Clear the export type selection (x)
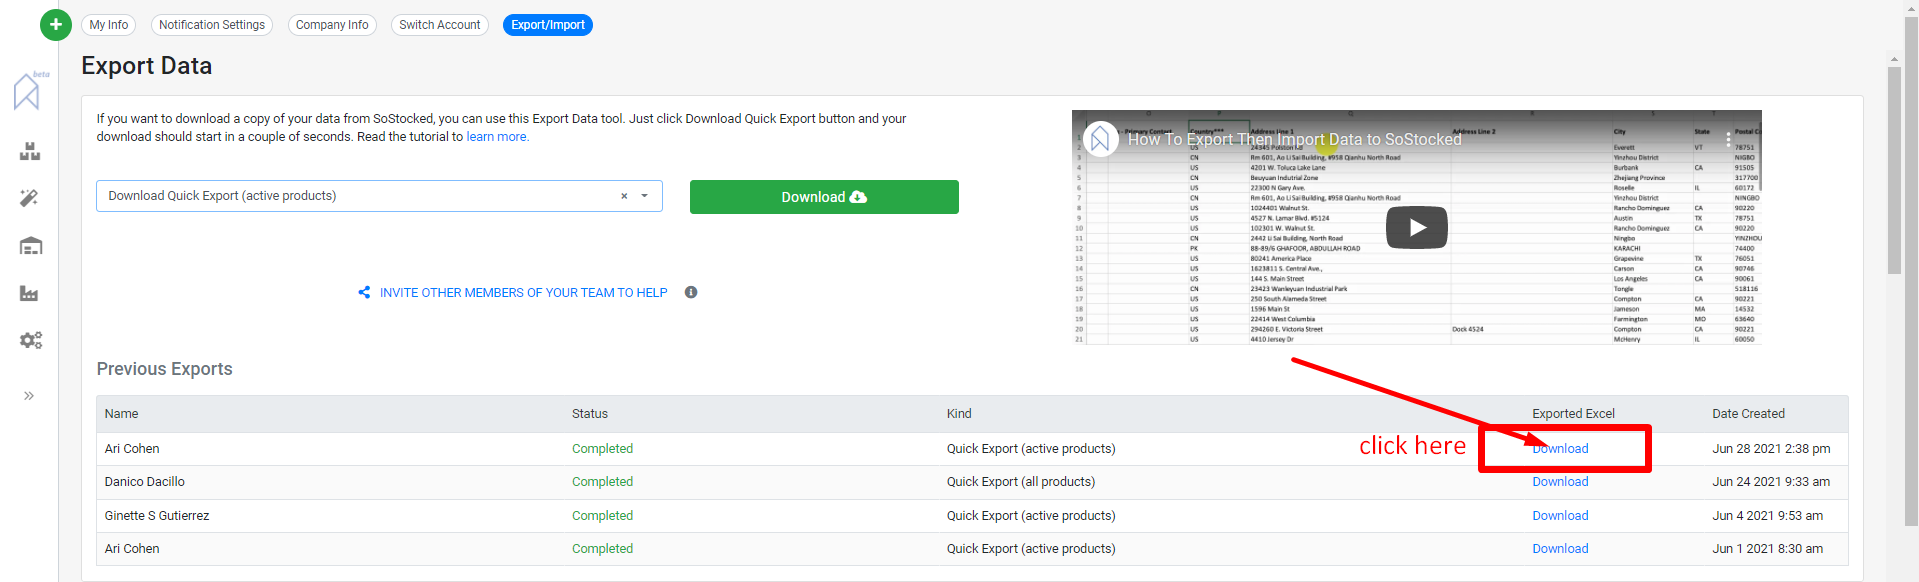Viewport: 1919px width, 582px height. click(x=624, y=196)
